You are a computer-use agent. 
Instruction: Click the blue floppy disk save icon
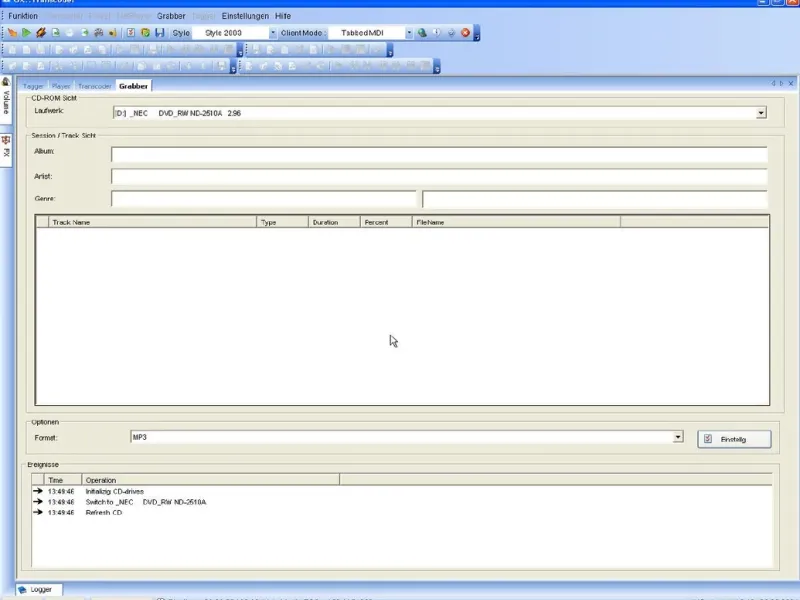[160, 33]
